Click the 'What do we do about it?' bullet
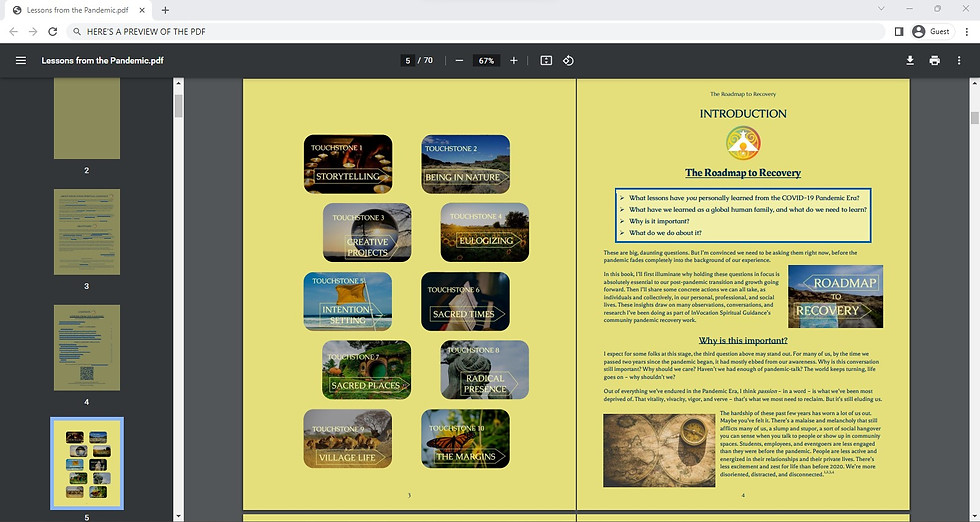The image size is (980, 522). tap(665, 233)
